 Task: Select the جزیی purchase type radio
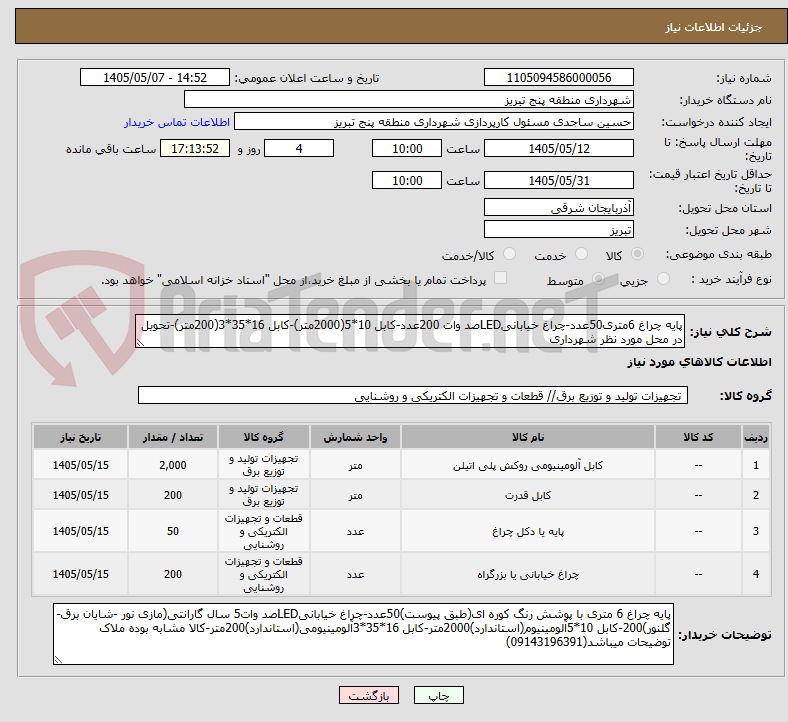point(663,279)
